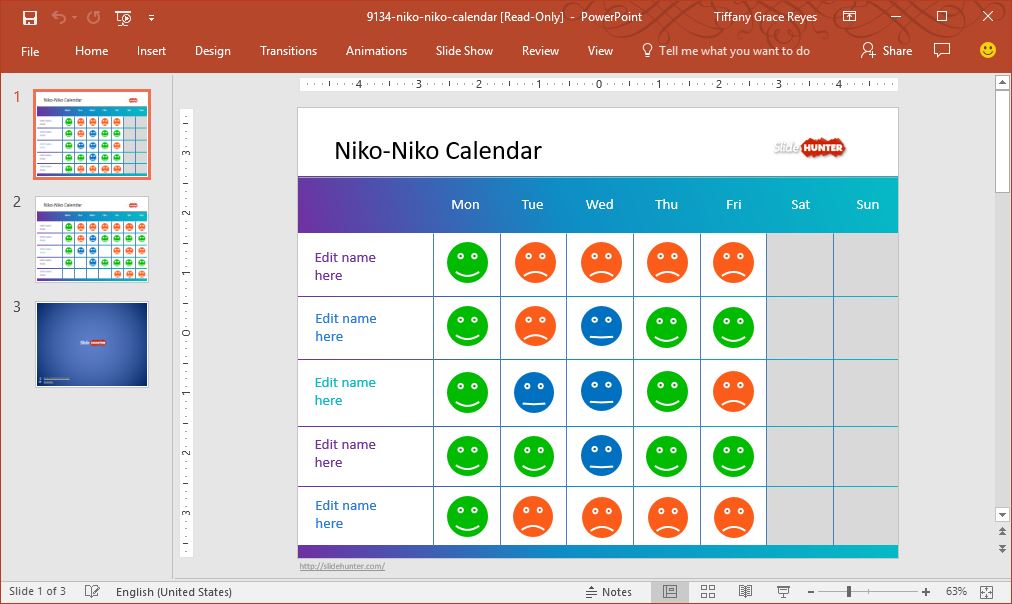
Task: Open the Transitions tab
Action: coord(288,51)
